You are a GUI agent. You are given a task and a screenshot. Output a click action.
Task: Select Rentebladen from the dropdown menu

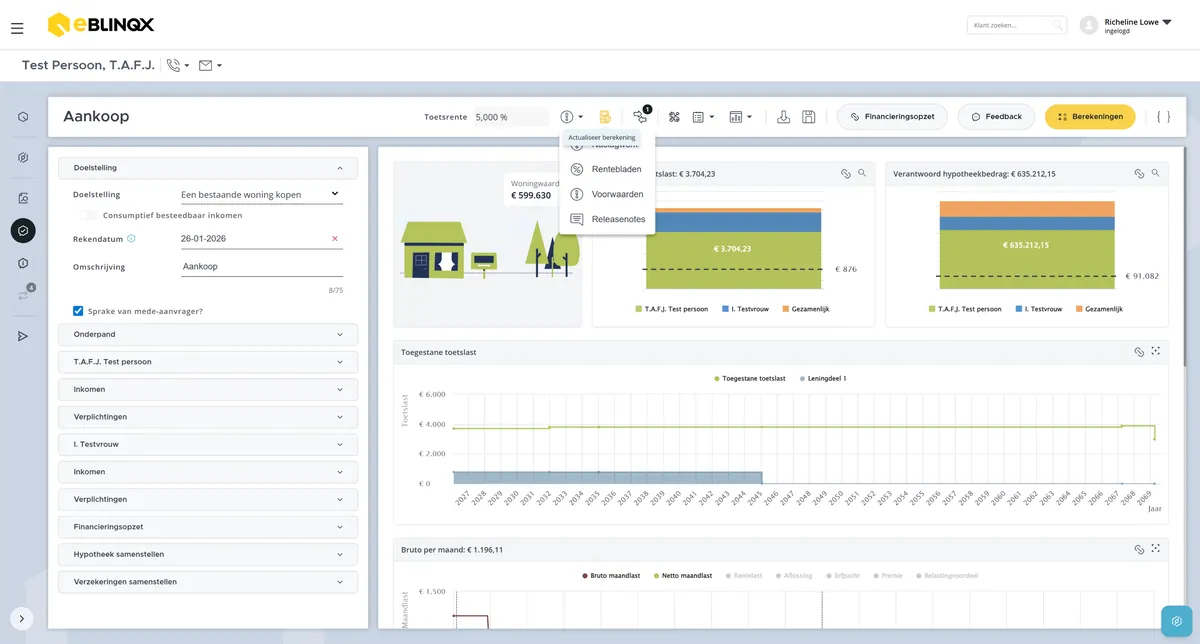coord(608,169)
